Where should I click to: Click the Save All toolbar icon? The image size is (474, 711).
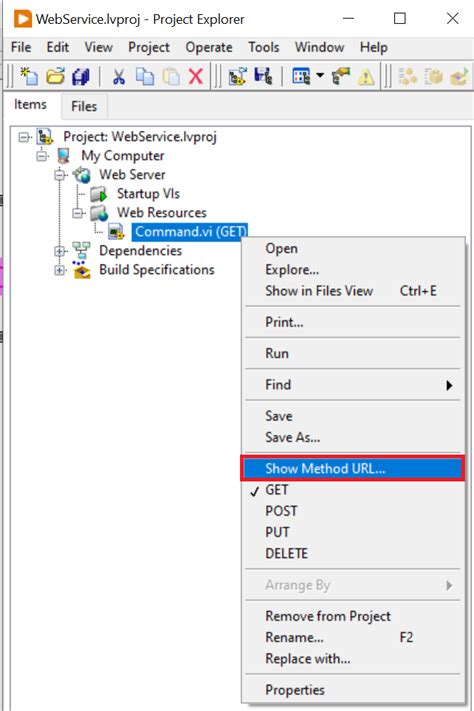pos(81,76)
